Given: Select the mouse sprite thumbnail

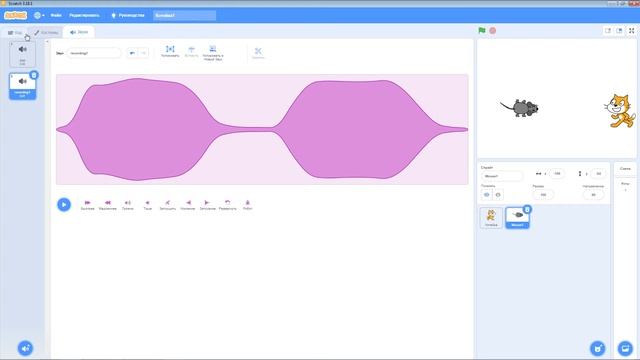Looking at the screenshot, I should pyautogui.click(x=517, y=218).
